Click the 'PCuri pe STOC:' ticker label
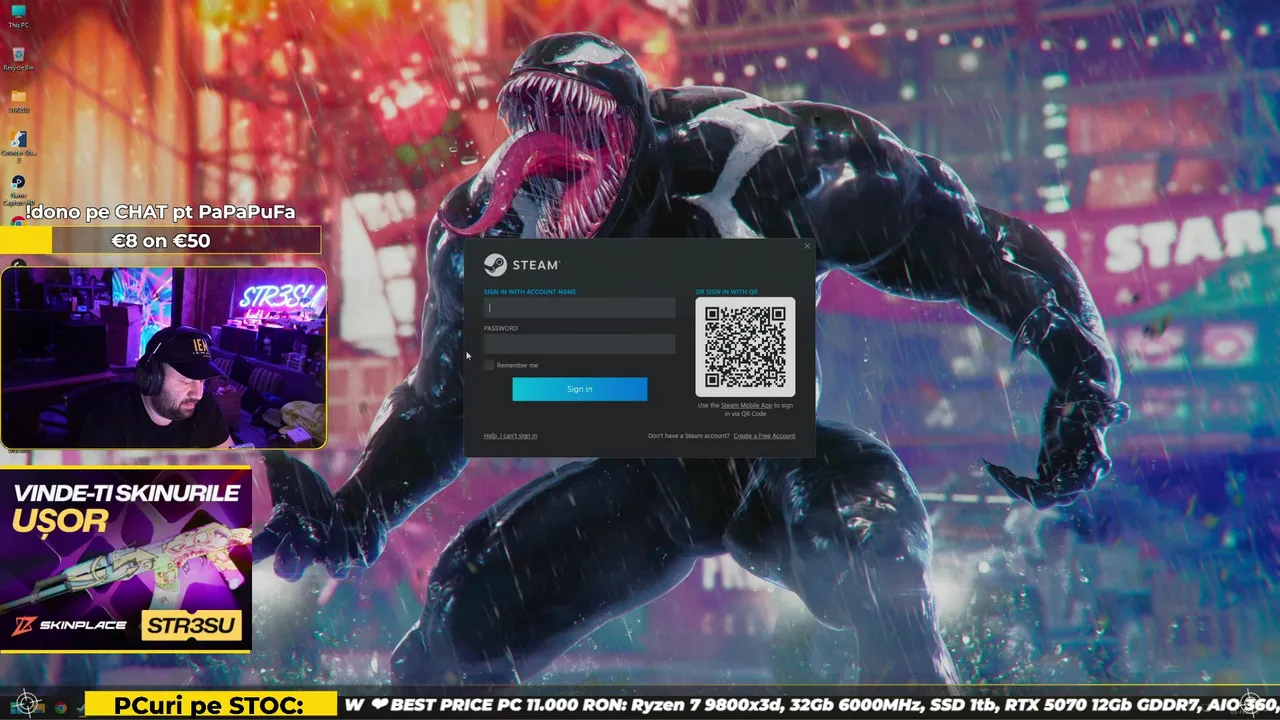 pyautogui.click(x=209, y=706)
